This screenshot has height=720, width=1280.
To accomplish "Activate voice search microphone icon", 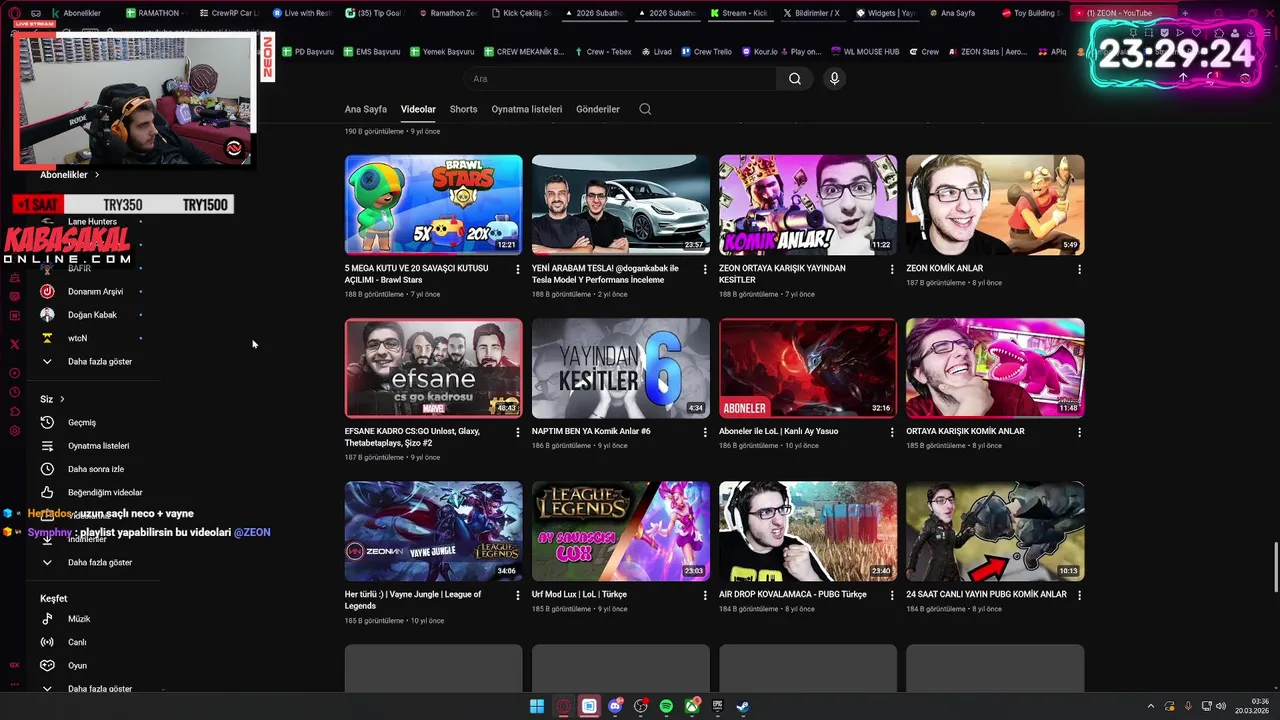I will coord(834,79).
